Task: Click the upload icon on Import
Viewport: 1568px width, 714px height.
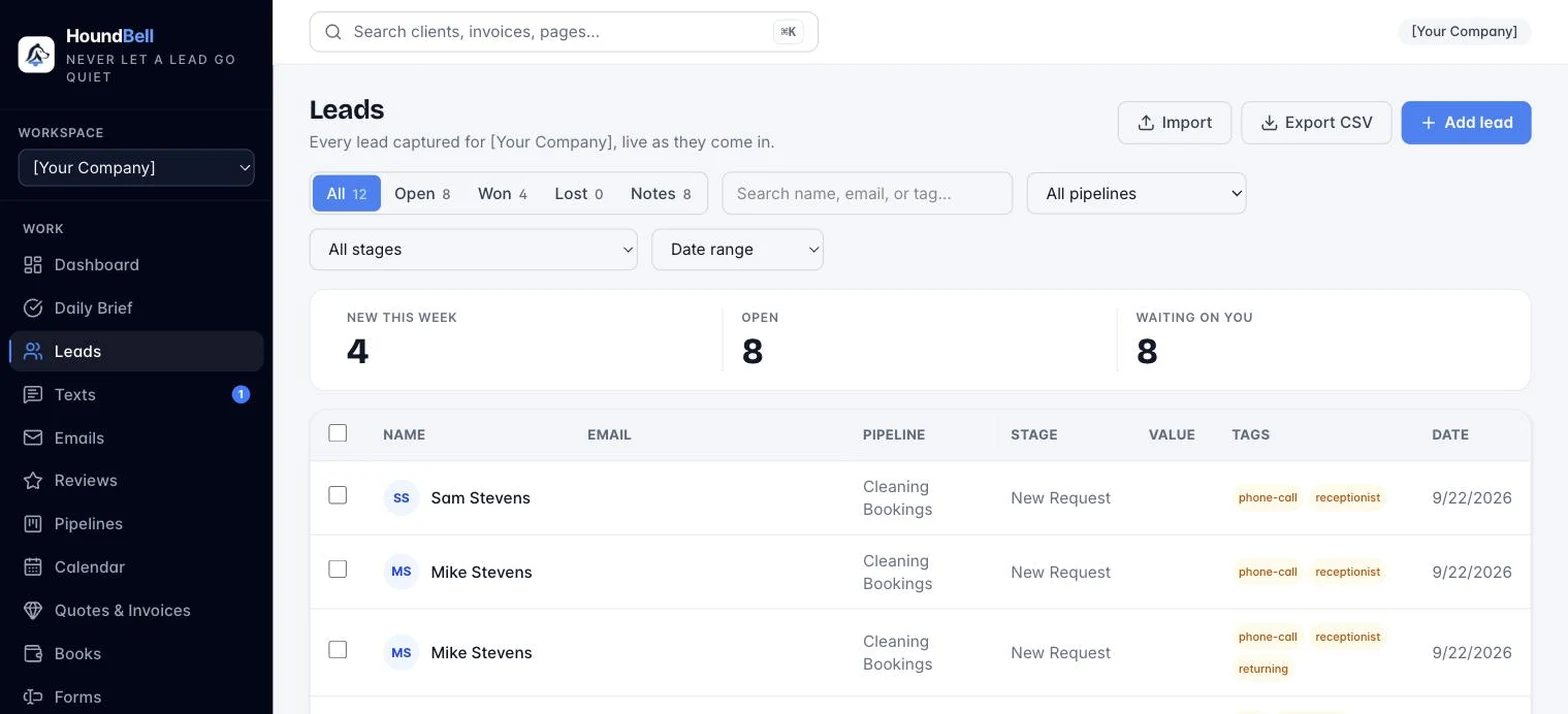Action: tap(1146, 123)
